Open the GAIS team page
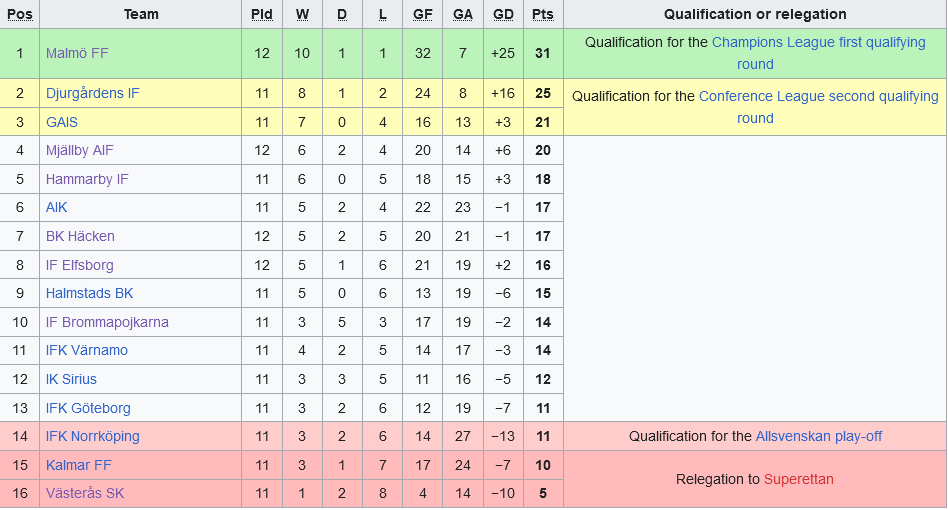The image size is (948, 510). pos(61,122)
